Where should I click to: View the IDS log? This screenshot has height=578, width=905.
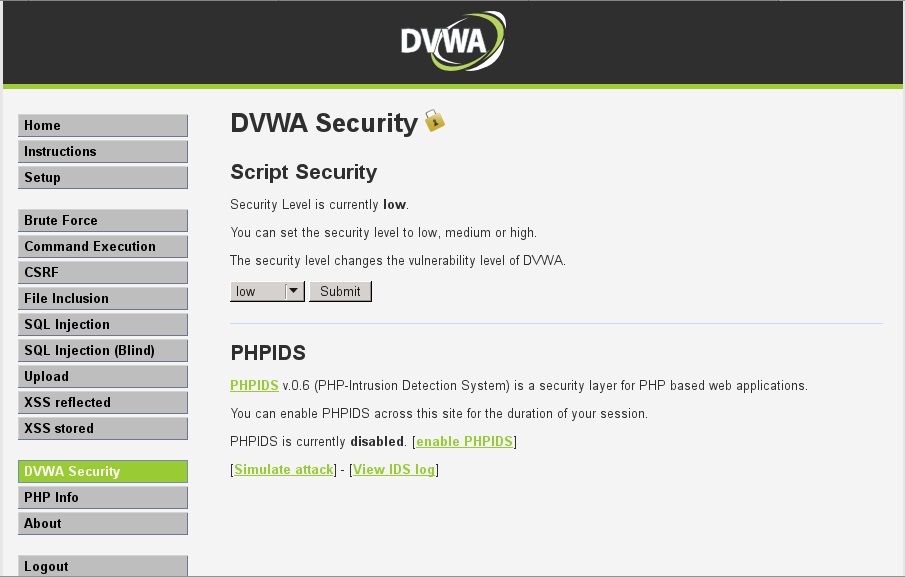(392, 469)
